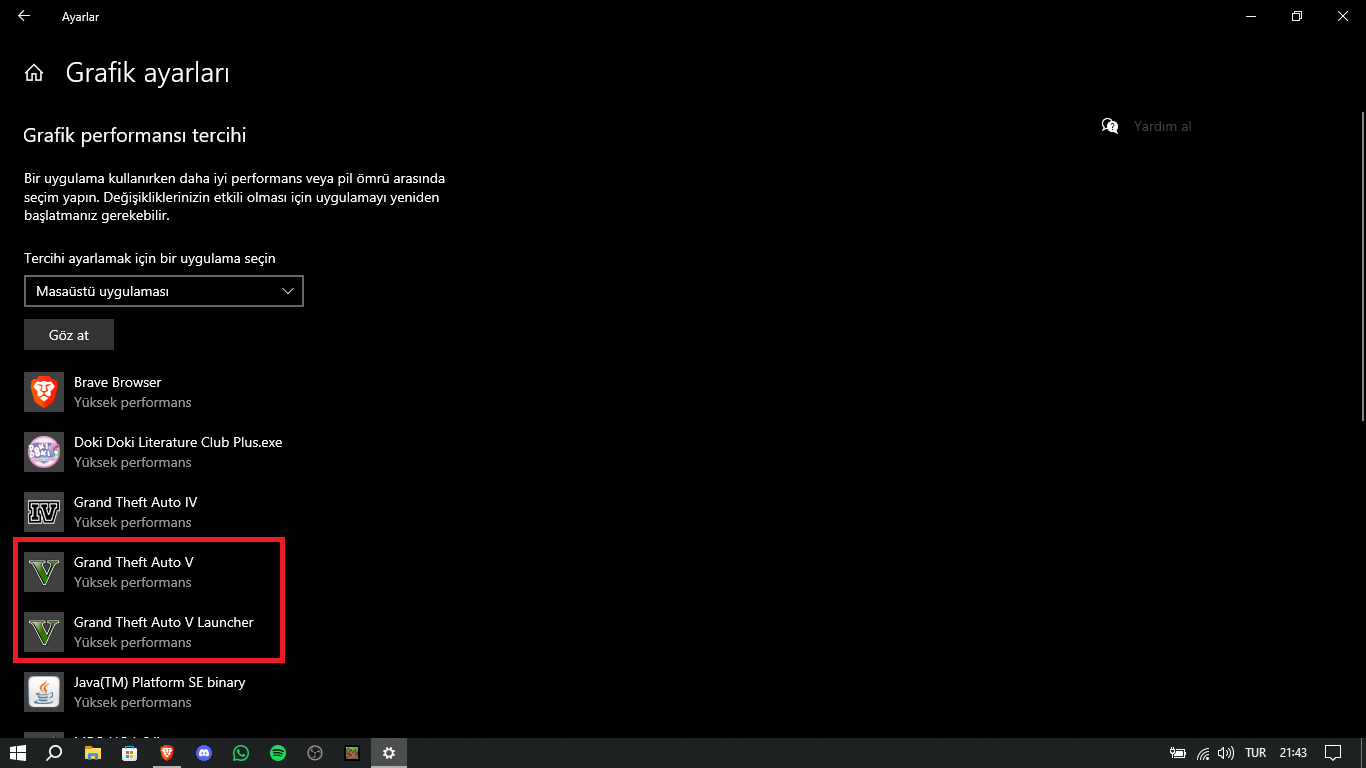Viewport: 1366px width, 768px height.
Task: Open Spotify from the taskbar
Action: tap(278, 753)
